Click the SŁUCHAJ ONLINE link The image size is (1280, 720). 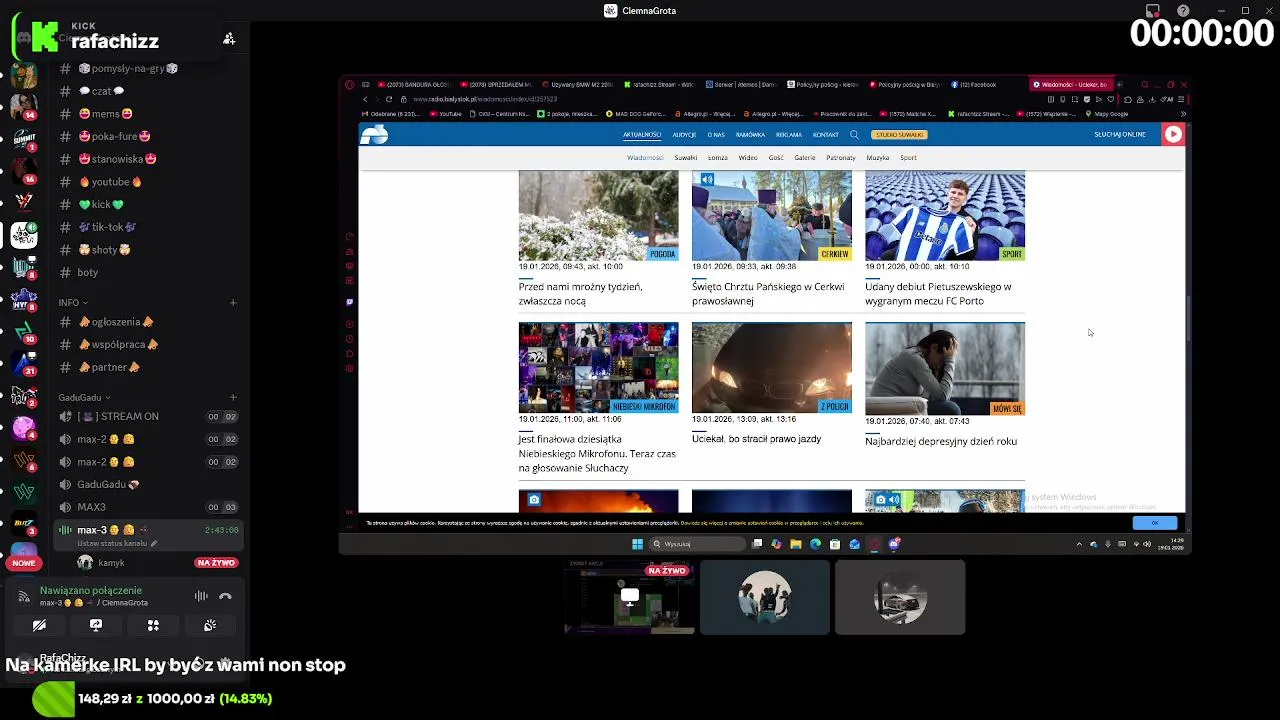(1120, 135)
